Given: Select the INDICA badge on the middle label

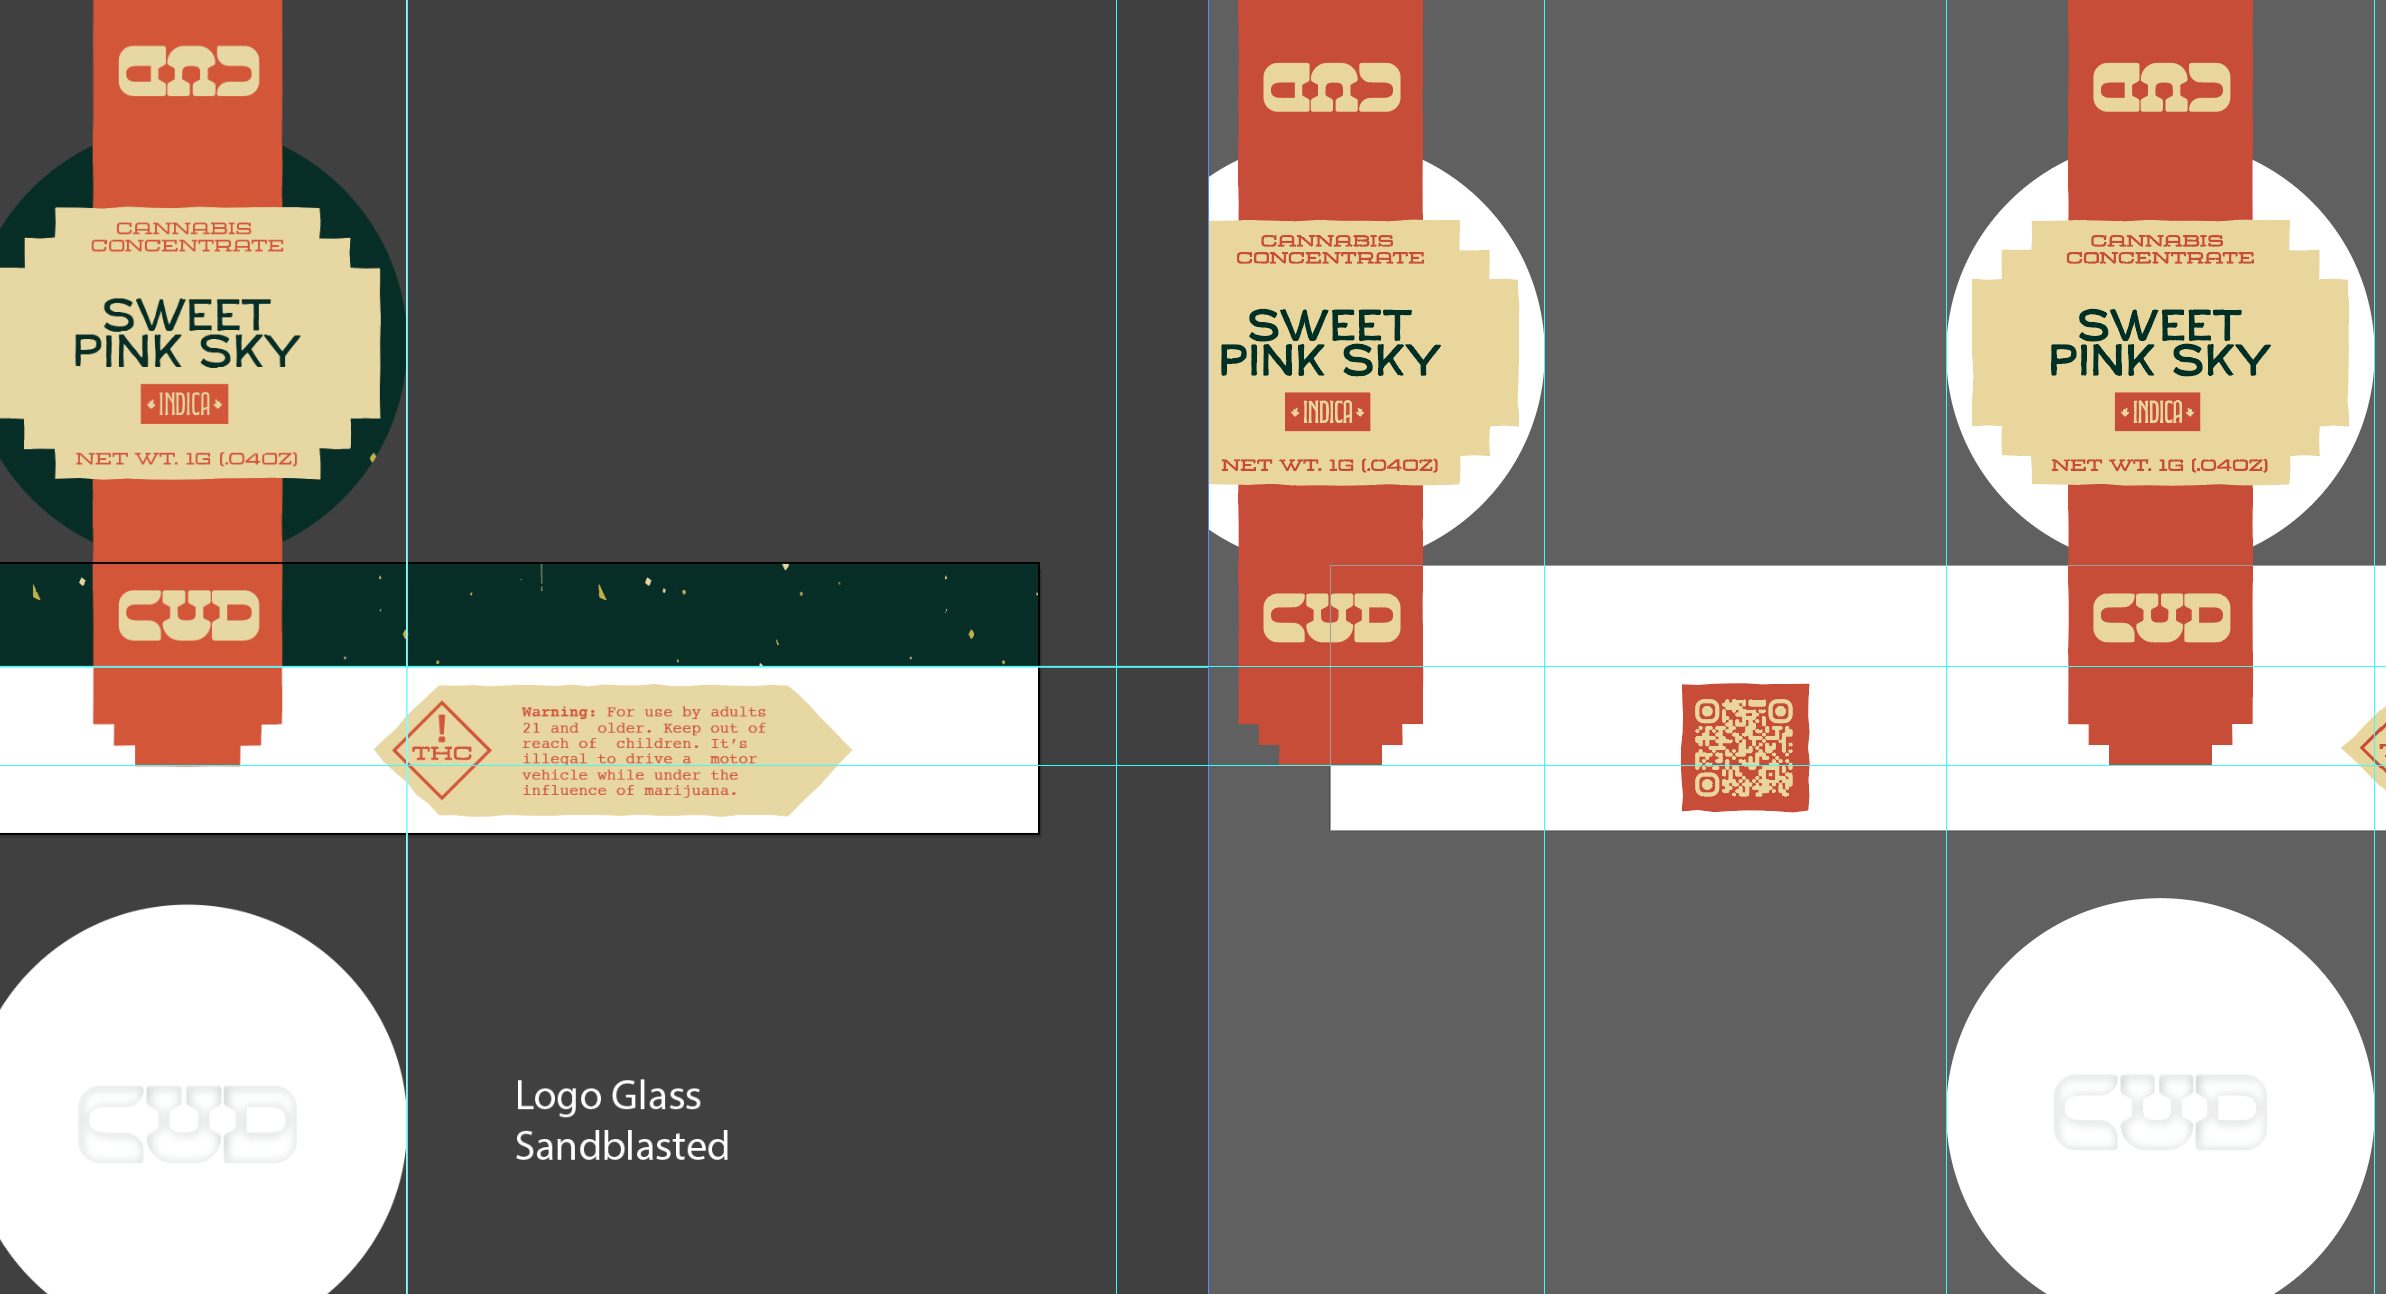Looking at the screenshot, I should 1327,412.
